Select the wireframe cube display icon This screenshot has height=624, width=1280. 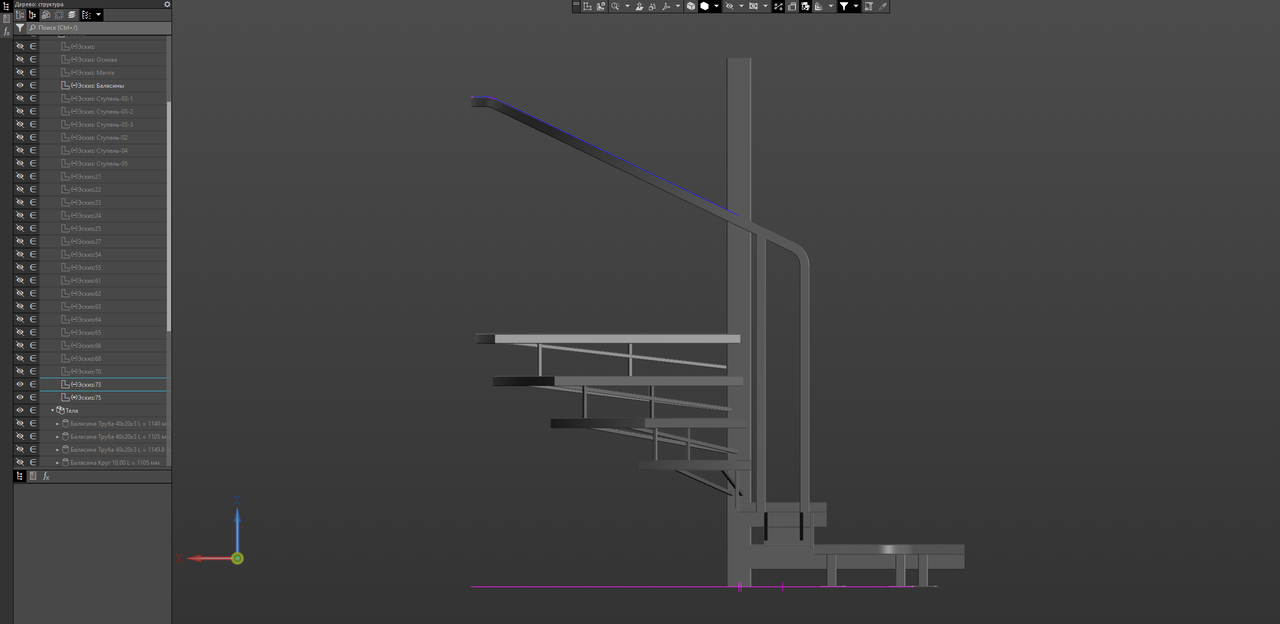pos(691,6)
